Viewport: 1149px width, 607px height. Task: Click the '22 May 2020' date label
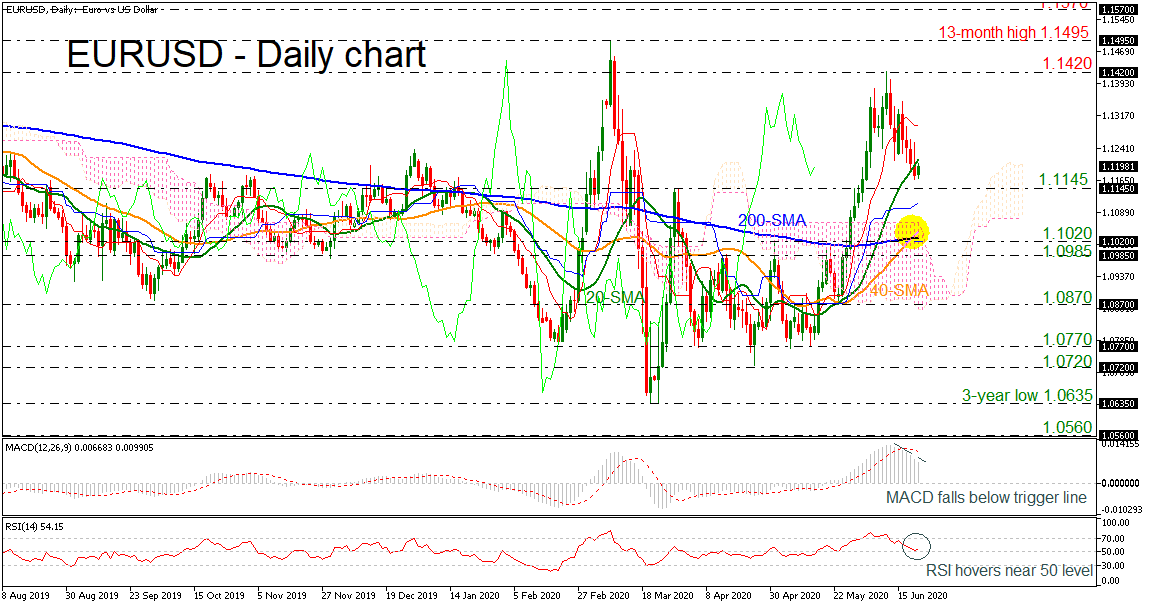[859, 596]
